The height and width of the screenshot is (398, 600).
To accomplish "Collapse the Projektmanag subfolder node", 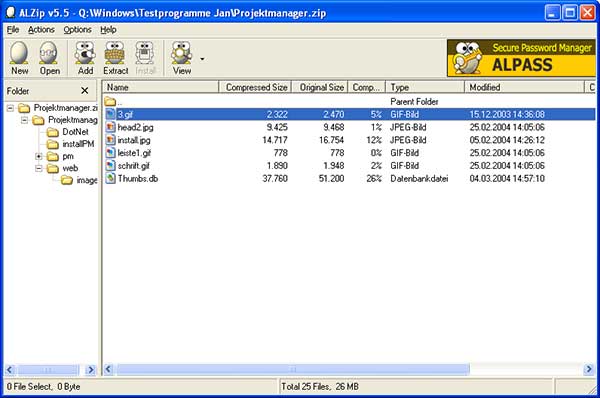I will tap(24, 120).
